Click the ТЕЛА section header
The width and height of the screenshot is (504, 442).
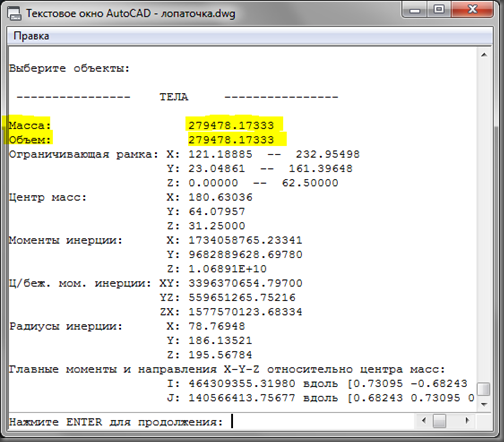pyautogui.click(x=173, y=97)
